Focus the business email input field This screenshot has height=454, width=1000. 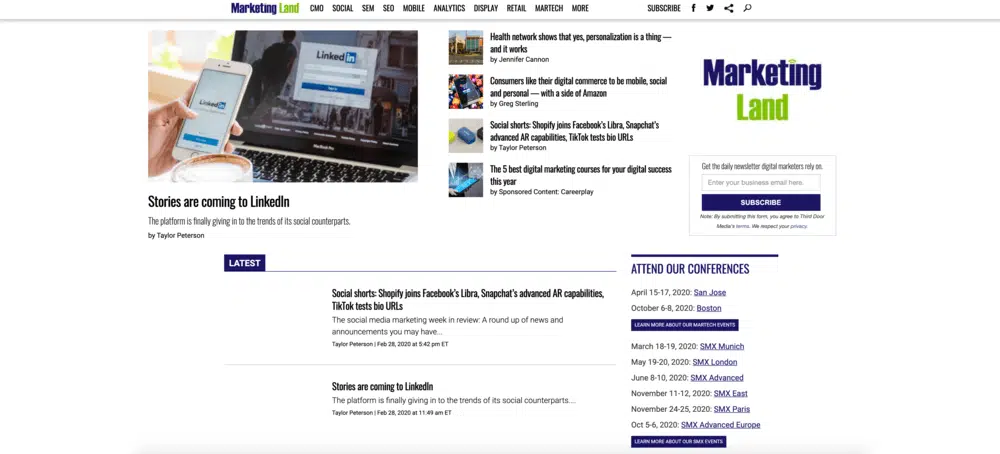click(x=761, y=183)
